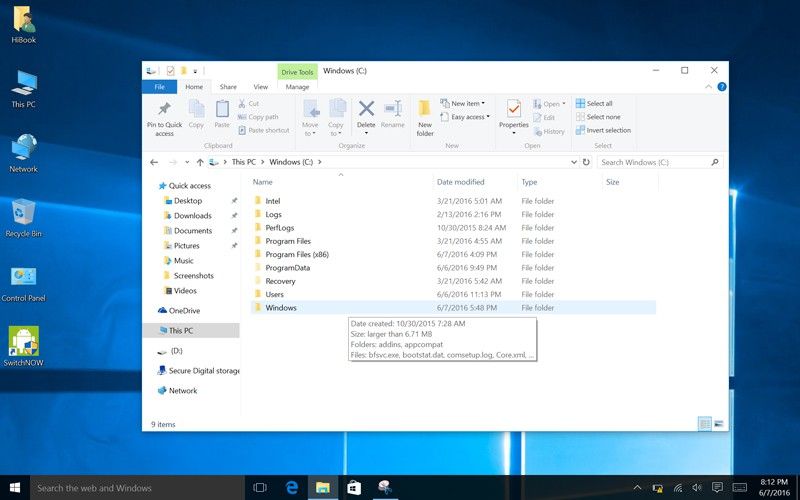Expand the Easy access dropdown
The width and height of the screenshot is (800, 500).
coord(465,117)
